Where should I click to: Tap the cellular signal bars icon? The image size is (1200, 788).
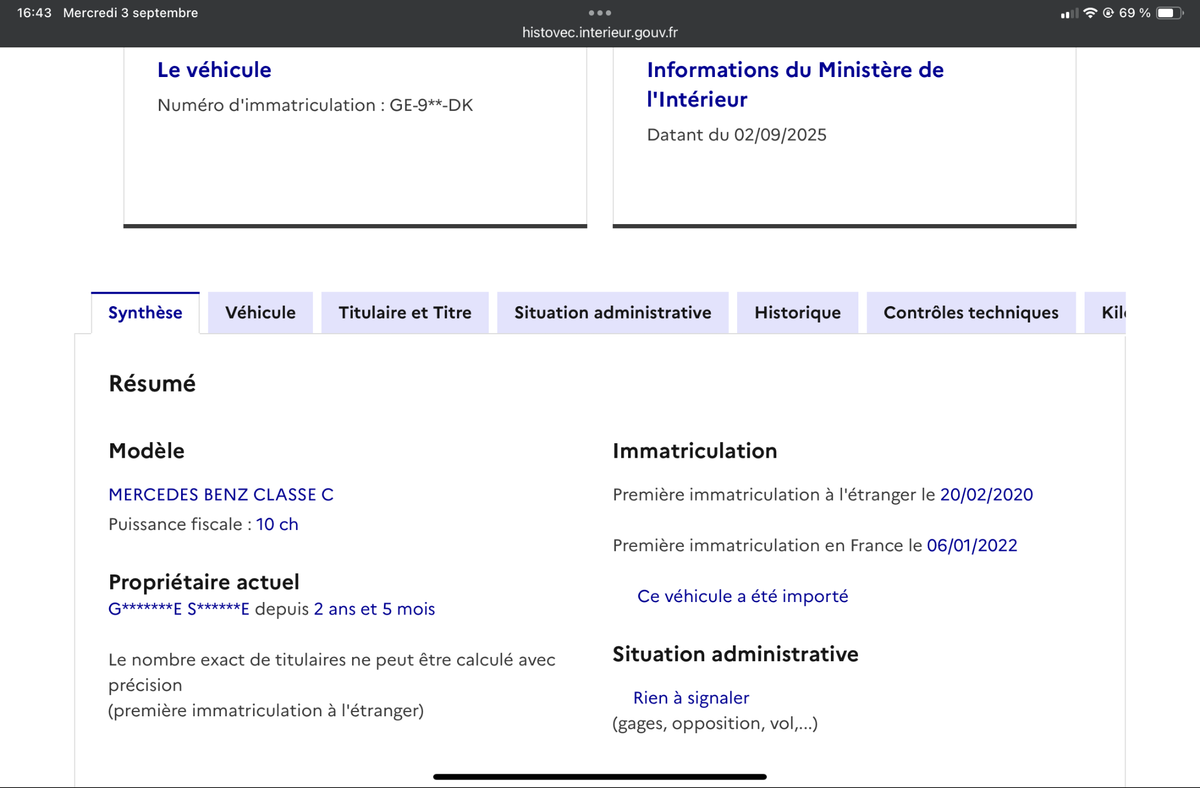click(x=1069, y=13)
